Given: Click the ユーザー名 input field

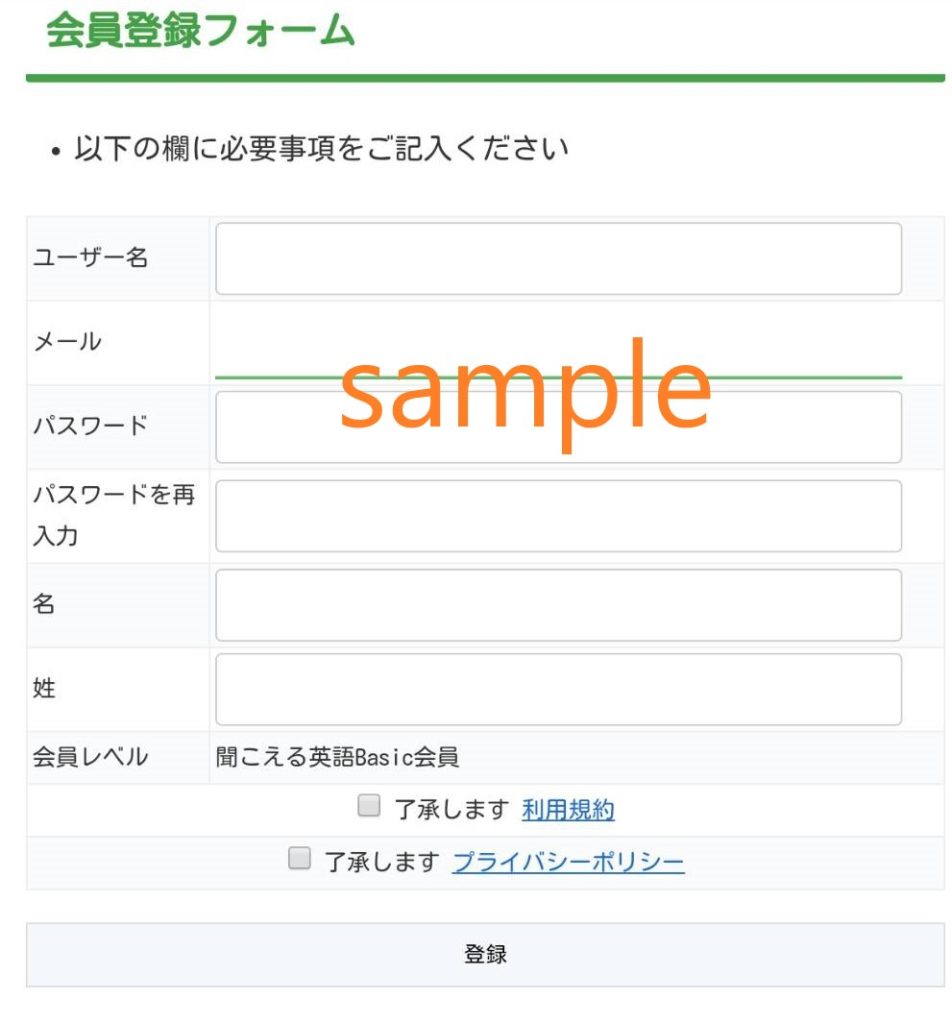Looking at the screenshot, I should [558, 258].
